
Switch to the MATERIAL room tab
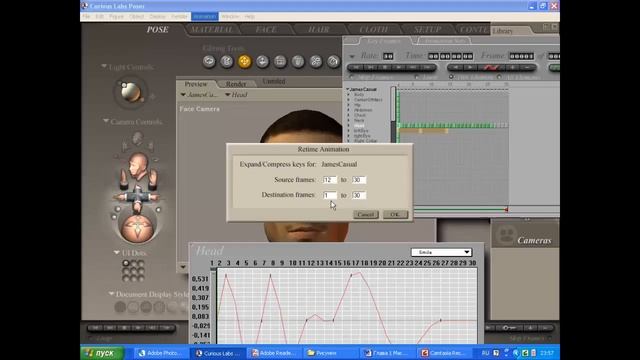coord(212,30)
